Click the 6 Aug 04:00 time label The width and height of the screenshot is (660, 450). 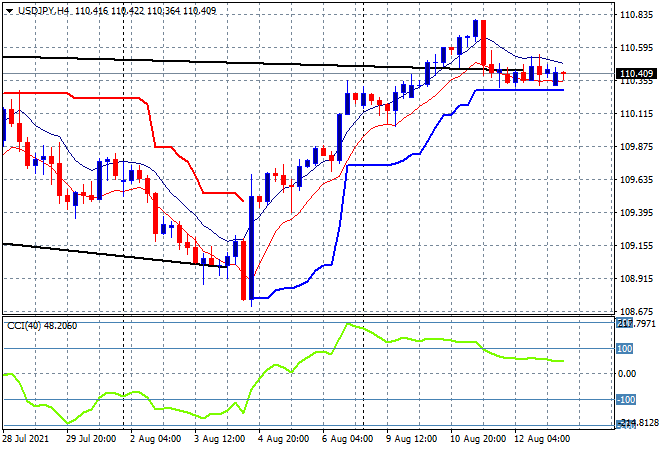tap(348, 439)
